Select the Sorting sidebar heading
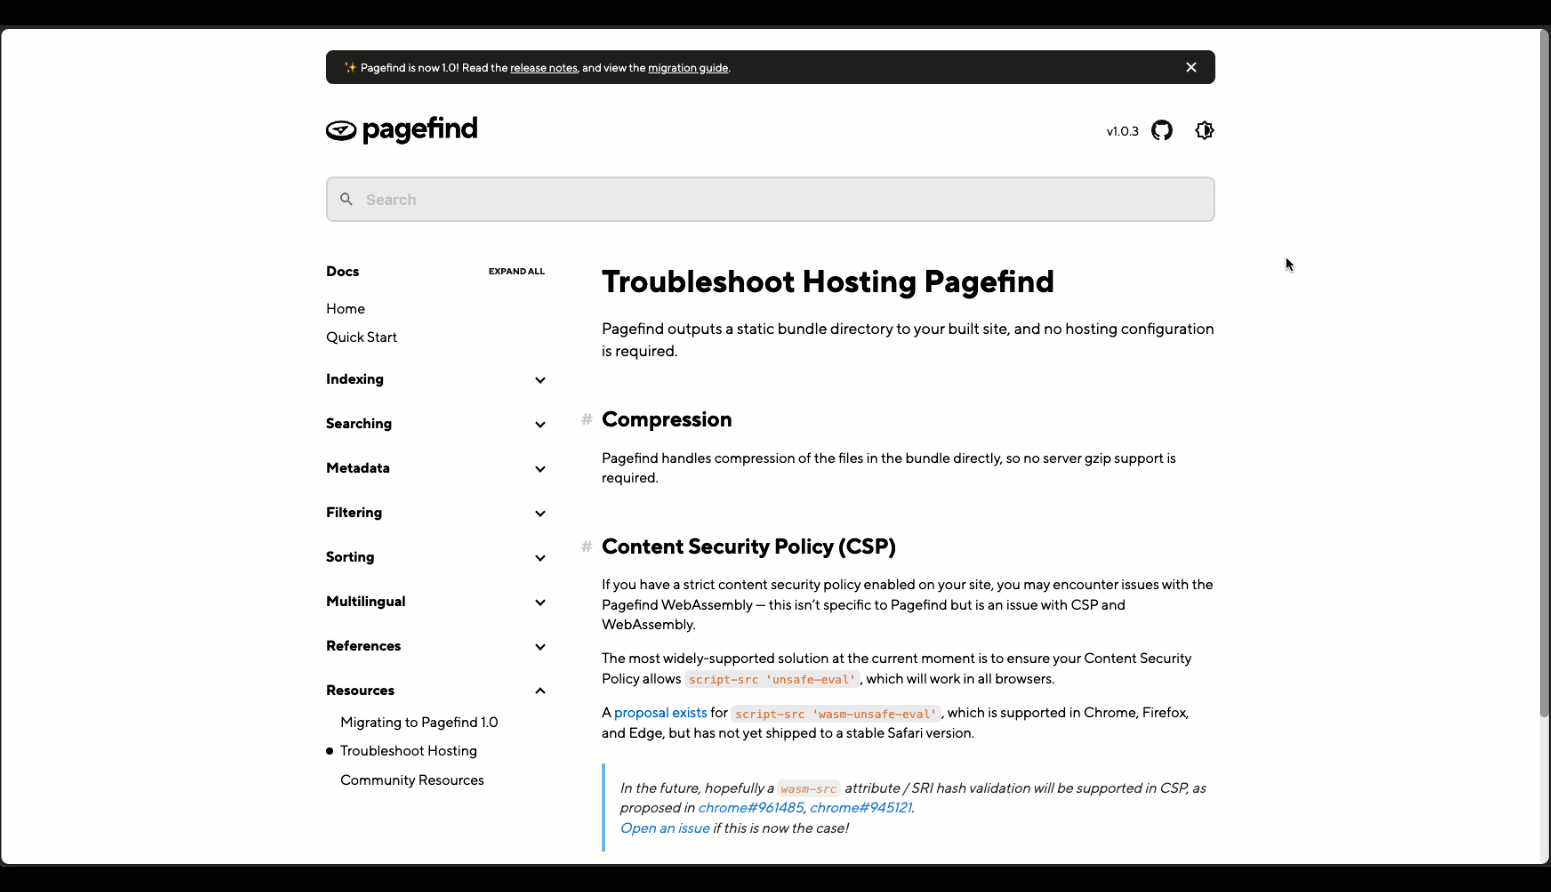The image size is (1551, 892). tap(350, 557)
